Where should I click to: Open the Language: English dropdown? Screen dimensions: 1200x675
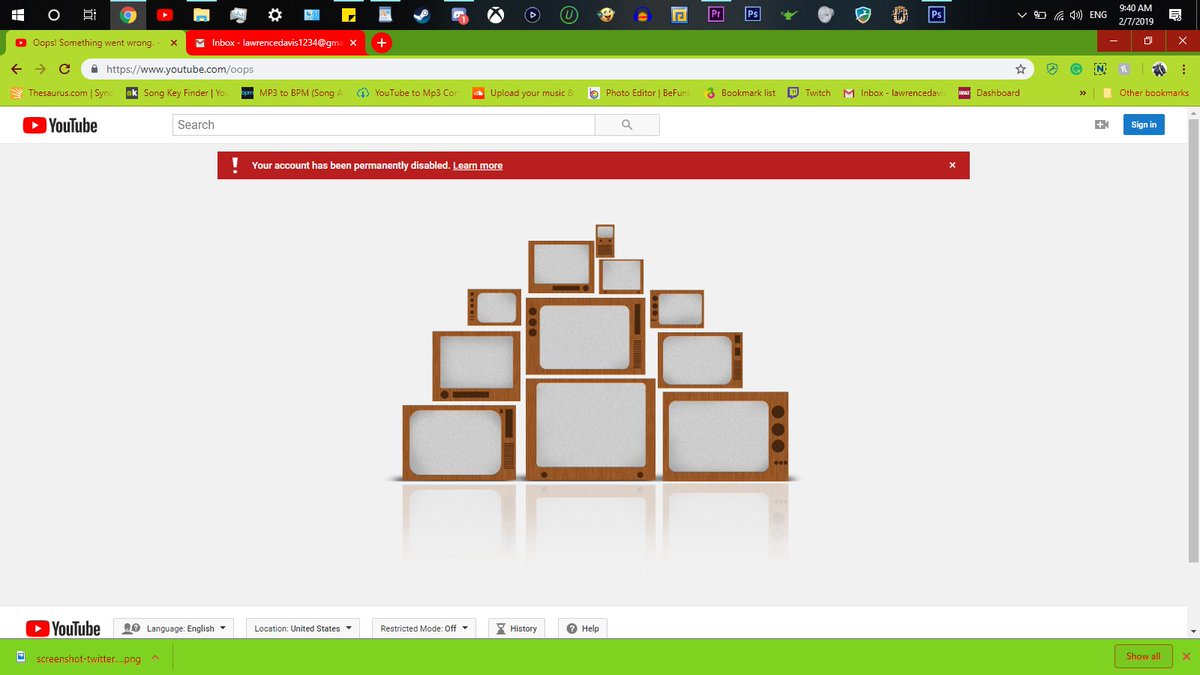click(174, 628)
